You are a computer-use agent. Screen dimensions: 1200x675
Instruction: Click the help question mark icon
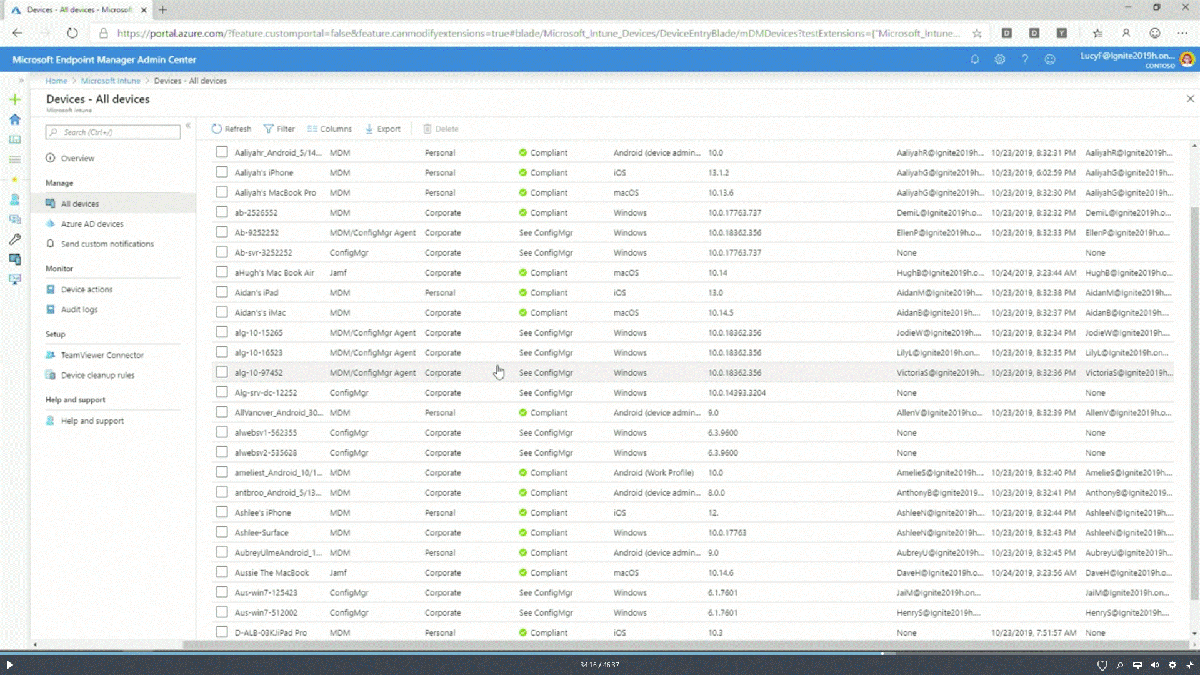click(x=1024, y=60)
